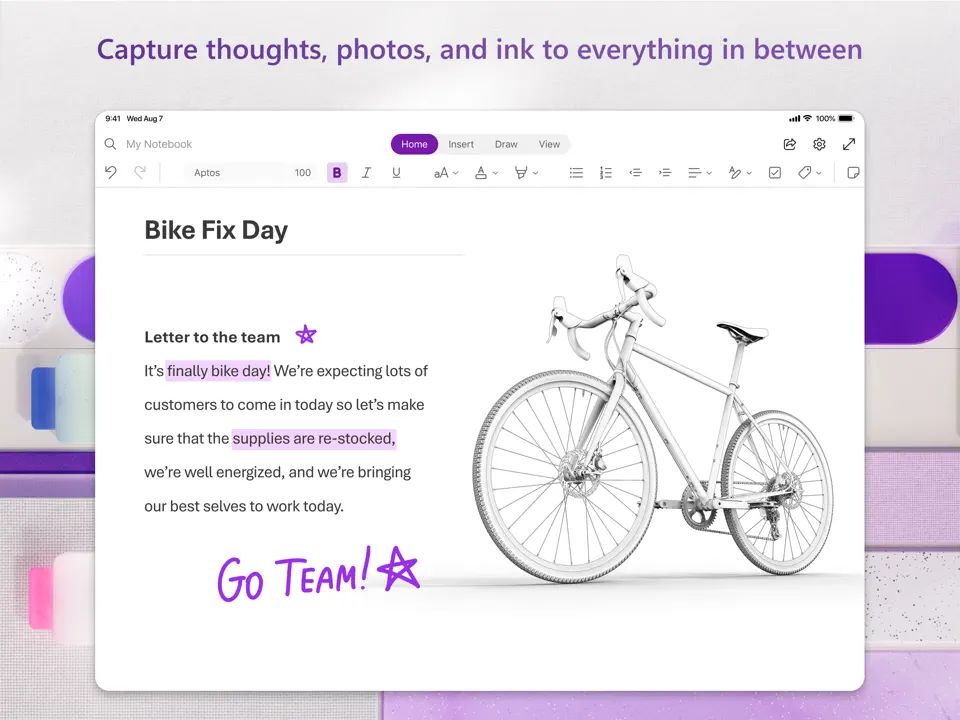
Task: Enter full screen with the expand arrows
Action: click(x=849, y=144)
